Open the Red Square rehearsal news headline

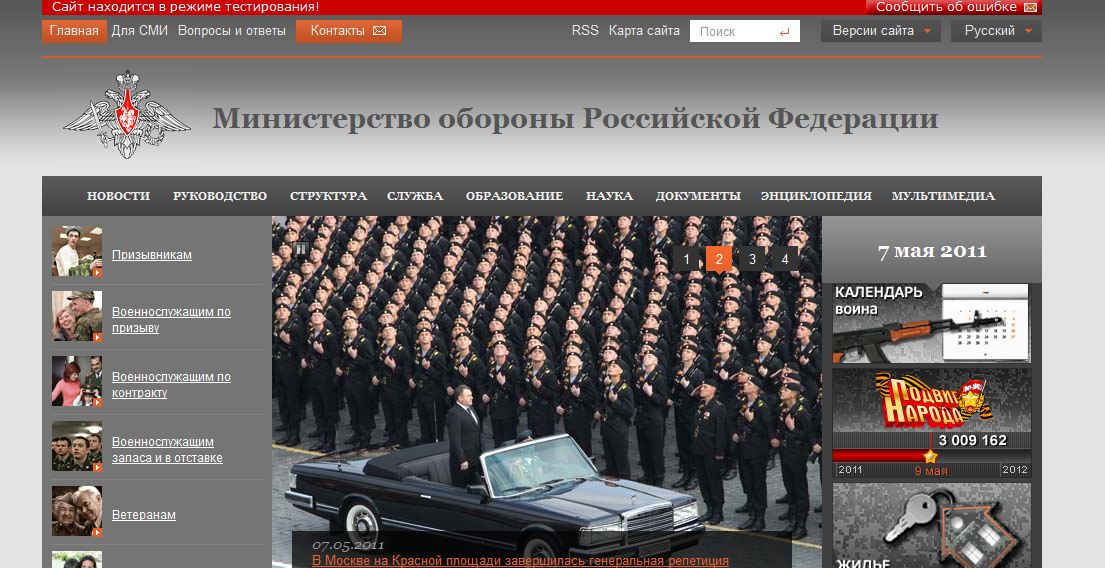click(x=520, y=561)
